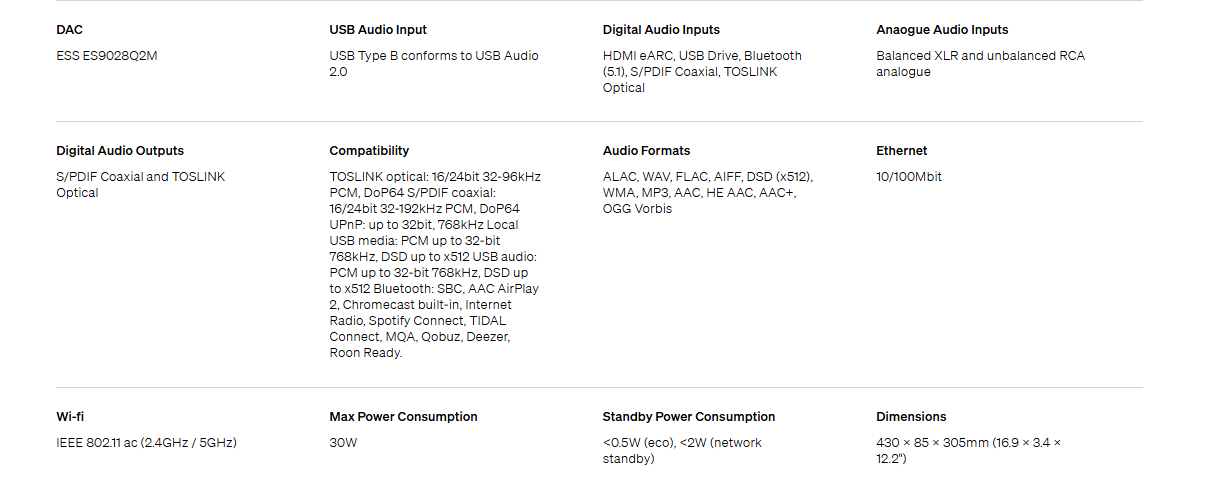Click the ALAC, WAV, FLAC formats list

click(x=707, y=193)
